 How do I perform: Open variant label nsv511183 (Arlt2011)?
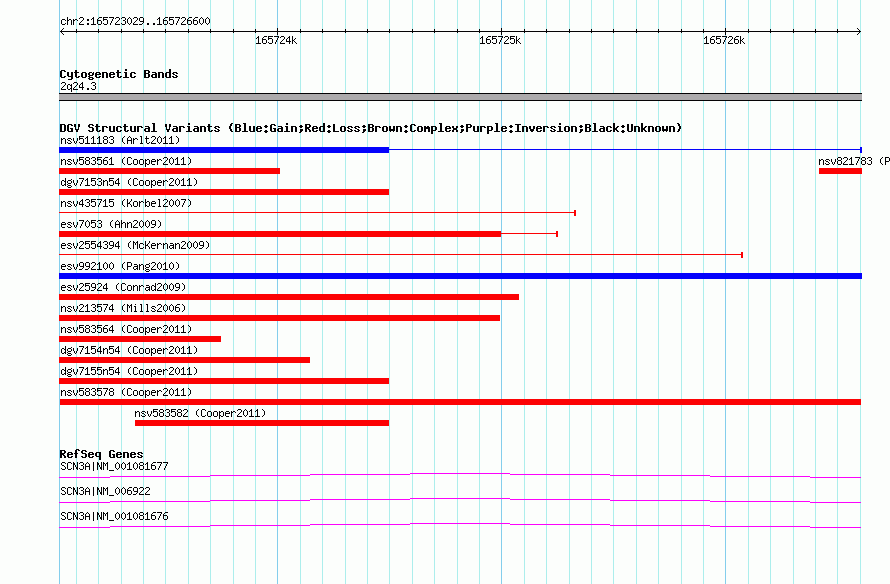tap(120, 140)
